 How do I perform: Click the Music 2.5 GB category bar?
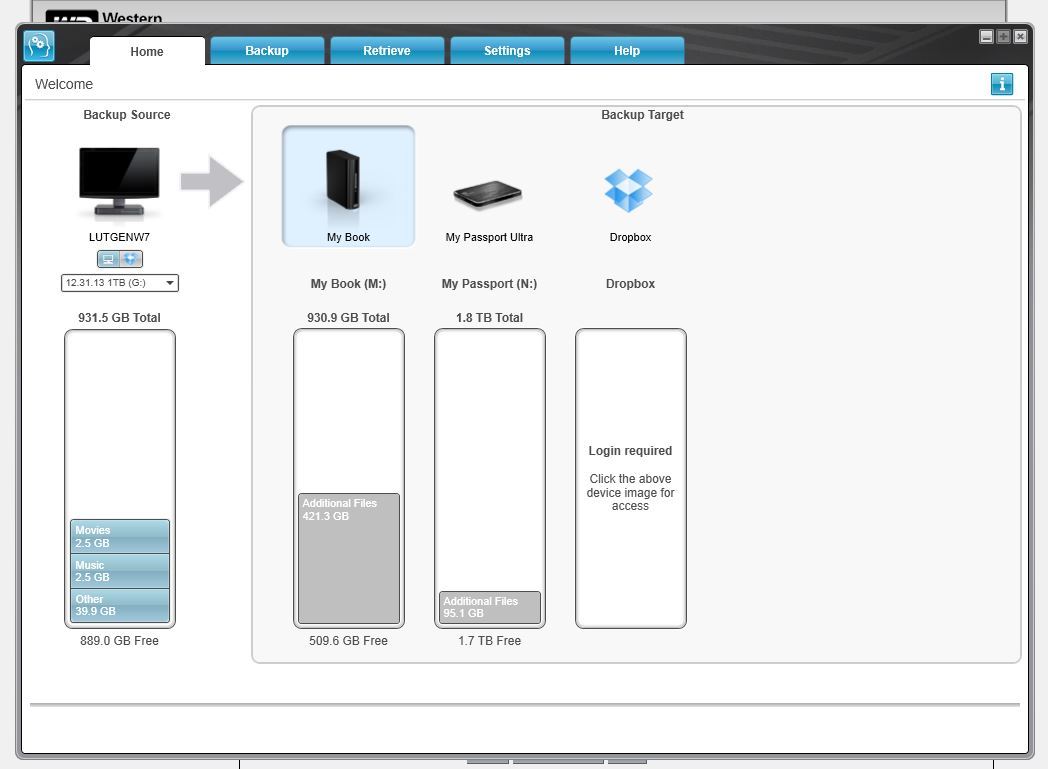[x=120, y=571]
